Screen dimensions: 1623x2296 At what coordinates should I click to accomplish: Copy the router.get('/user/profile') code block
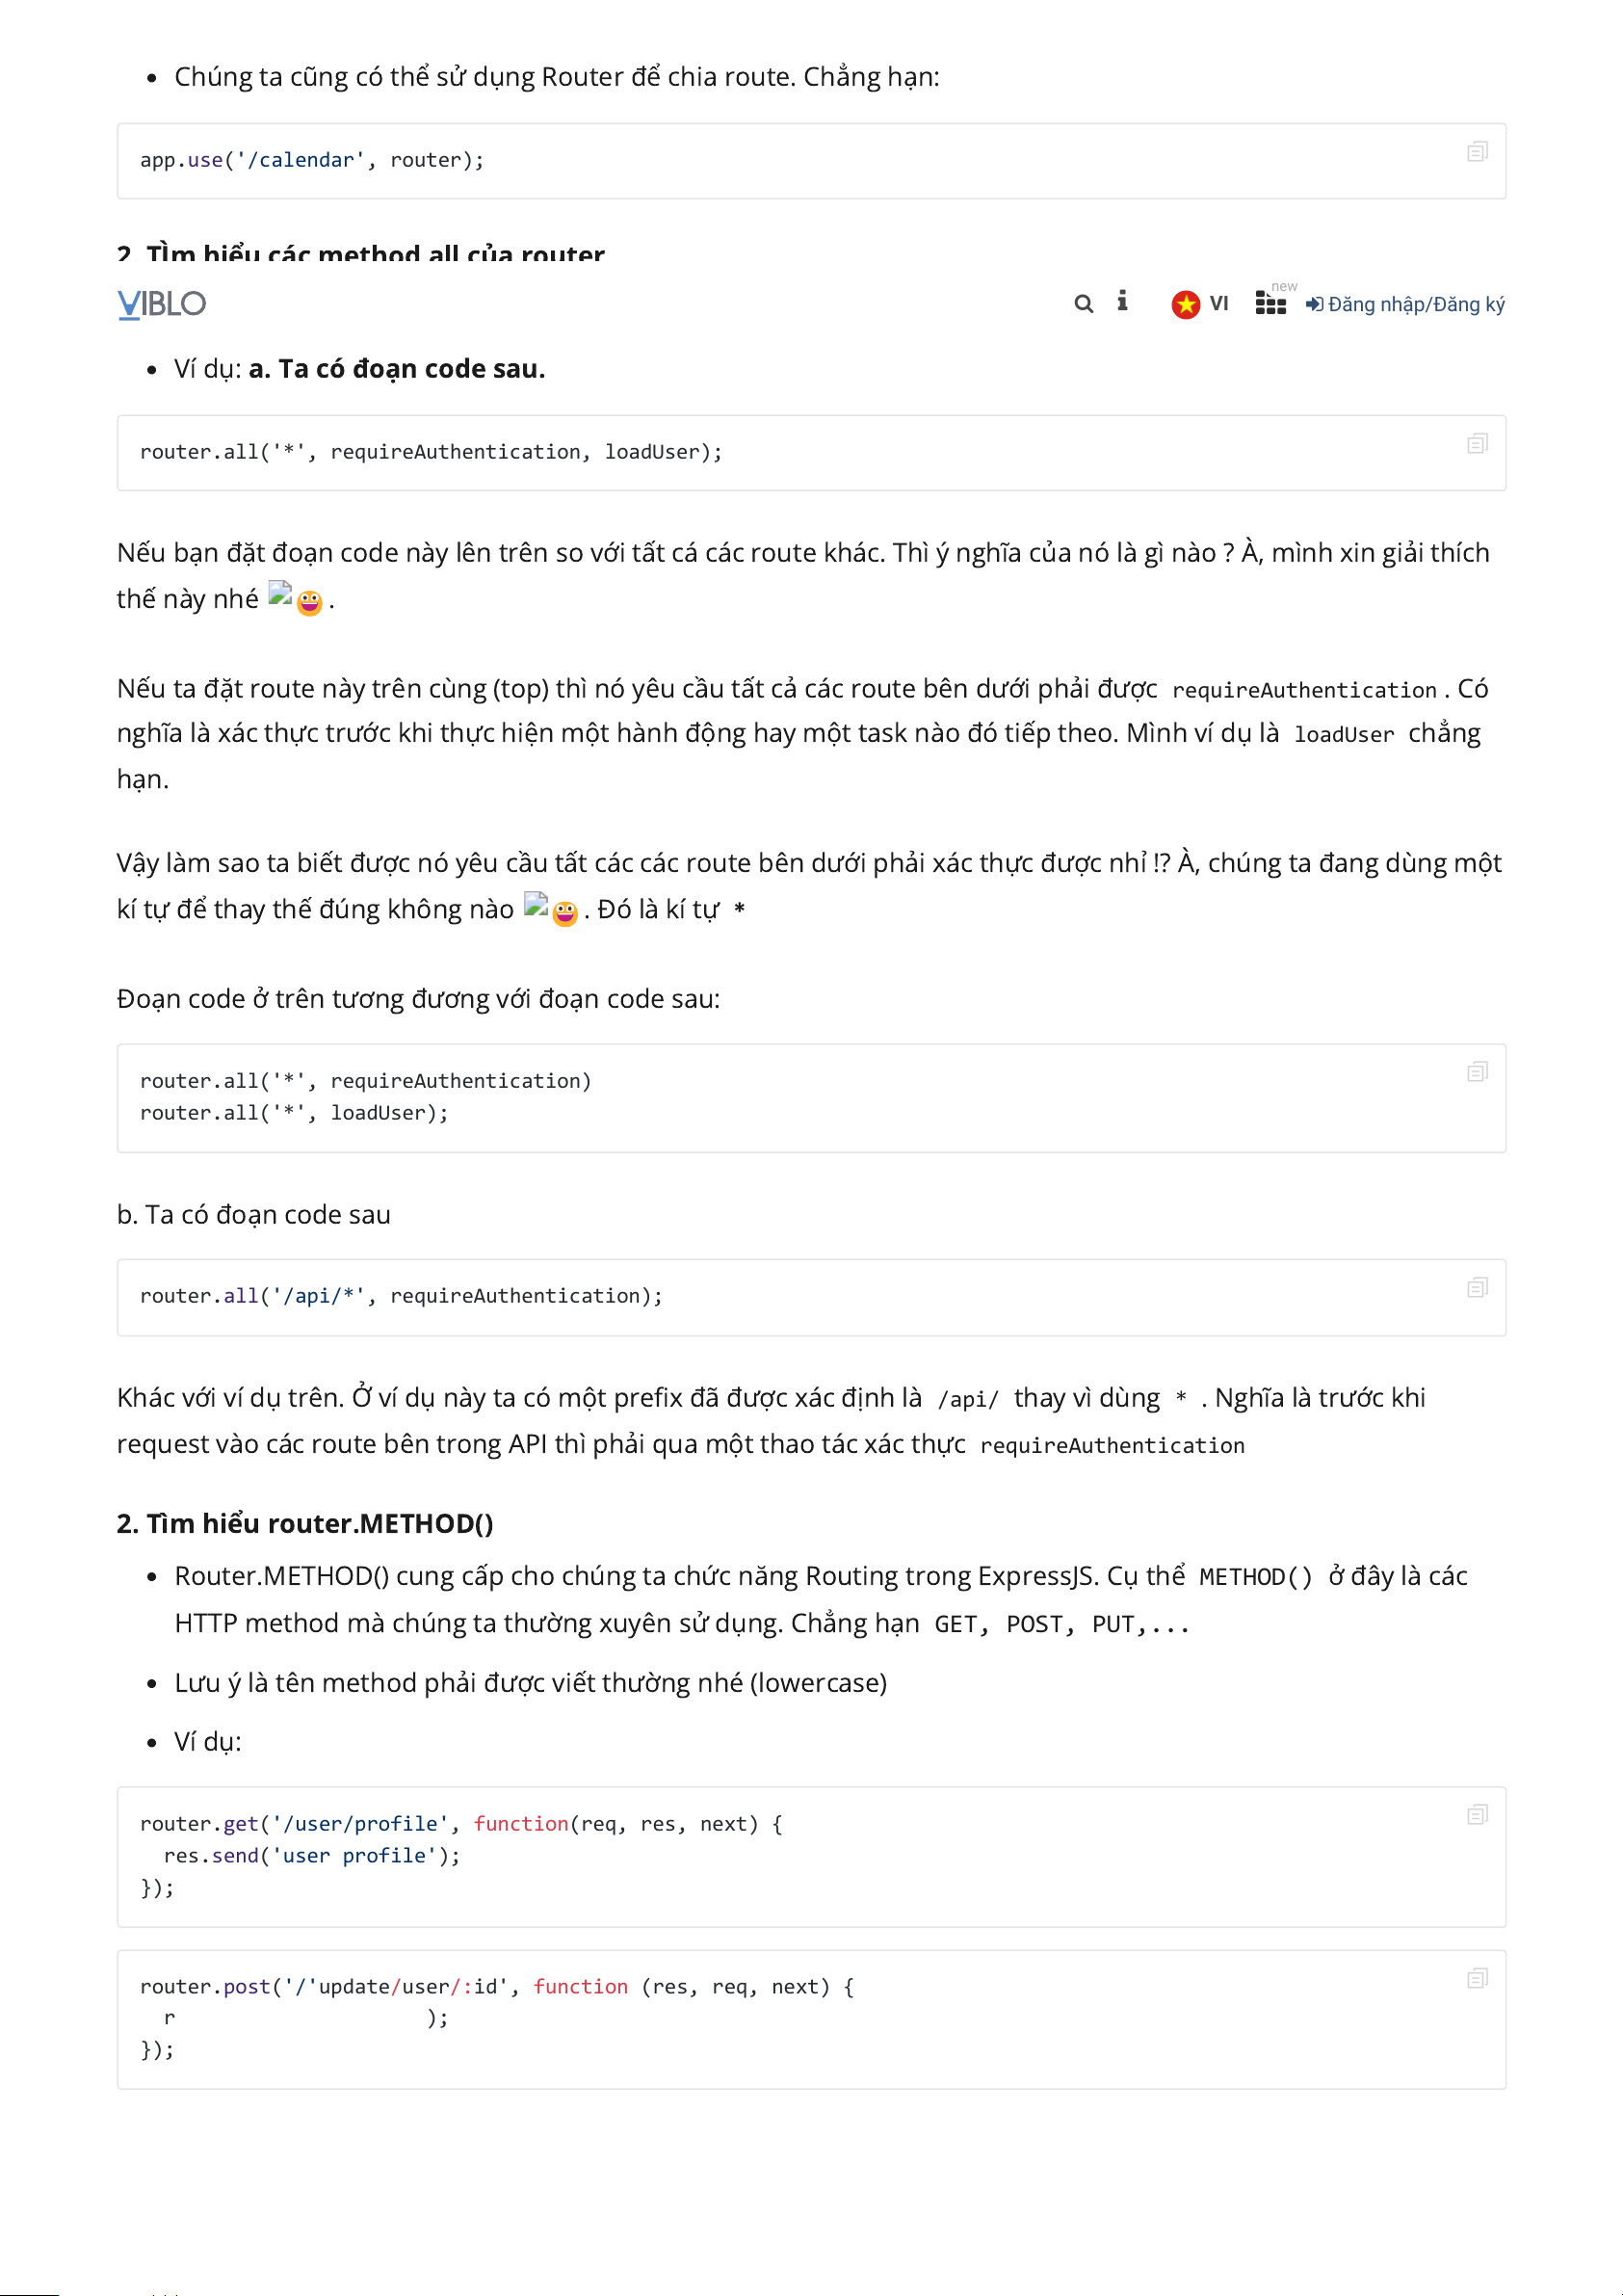[x=1476, y=1815]
